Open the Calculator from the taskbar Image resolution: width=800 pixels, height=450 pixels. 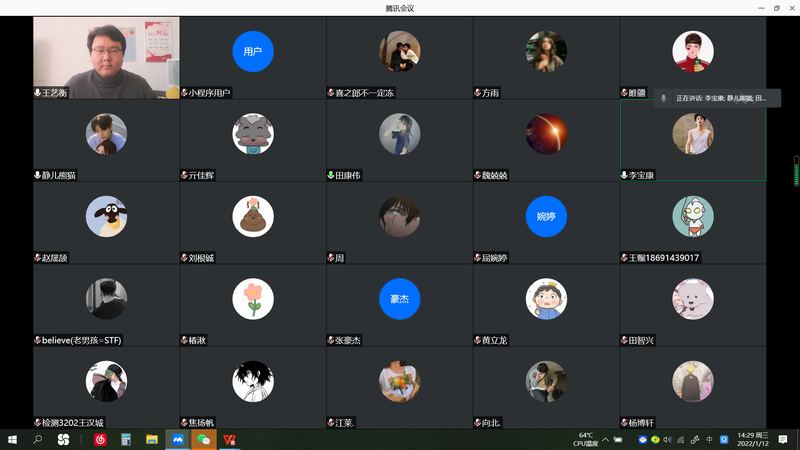pyautogui.click(x=126, y=439)
